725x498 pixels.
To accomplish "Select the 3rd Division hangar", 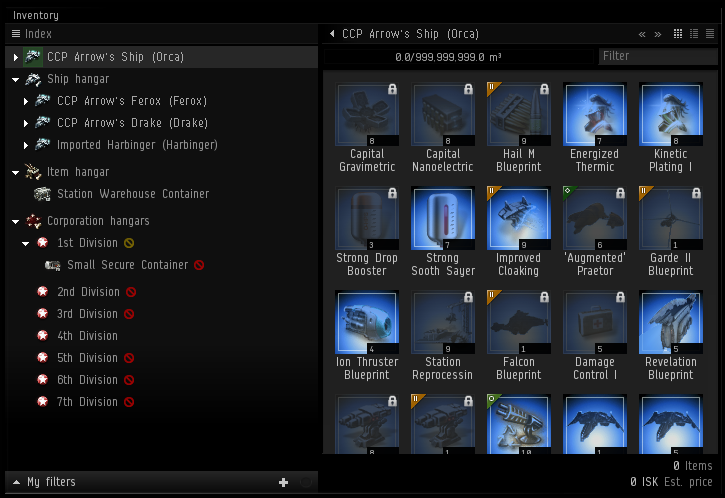I will (x=87, y=314).
